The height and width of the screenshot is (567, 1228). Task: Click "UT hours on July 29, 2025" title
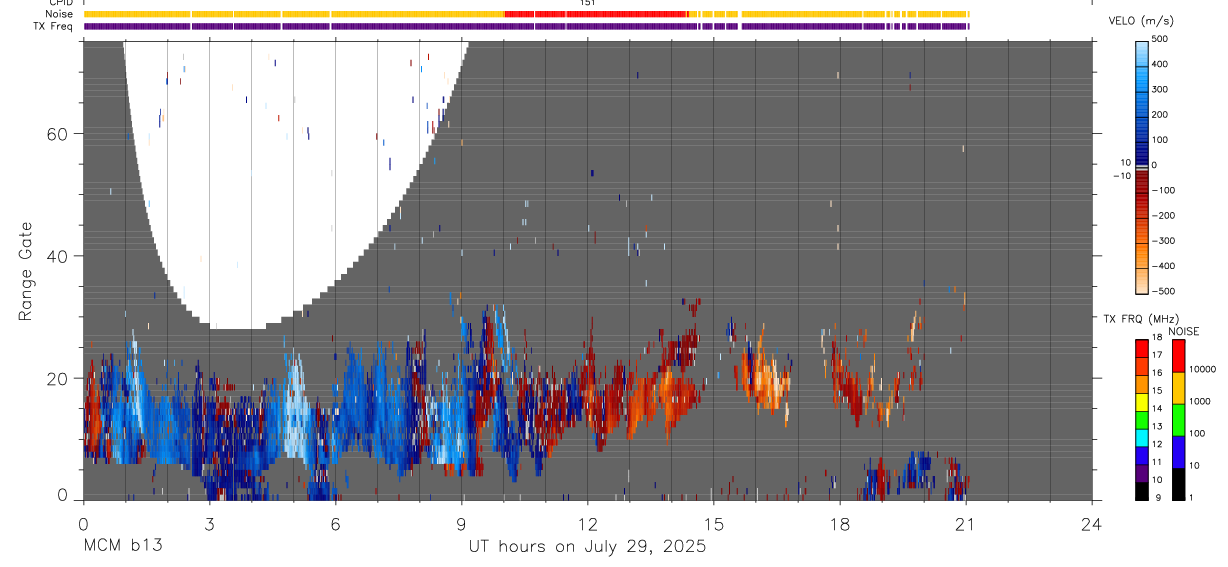coord(588,547)
